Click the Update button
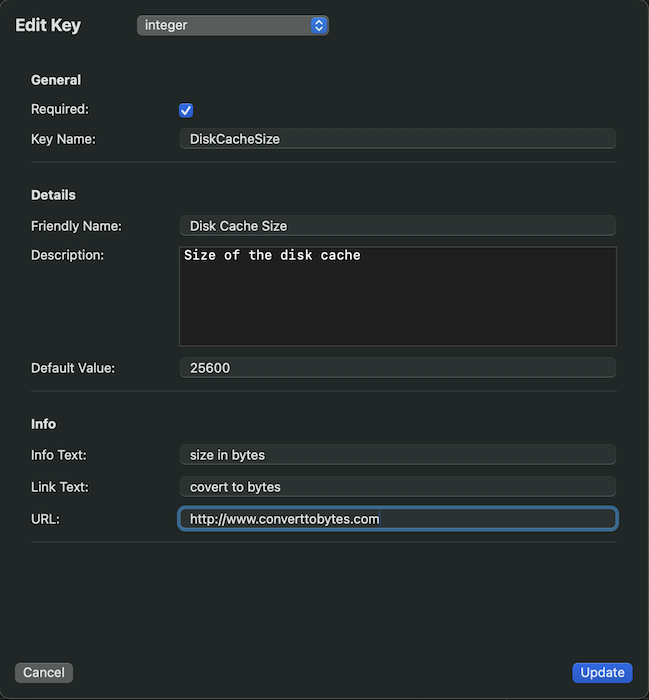The image size is (649, 700). pos(602,672)
